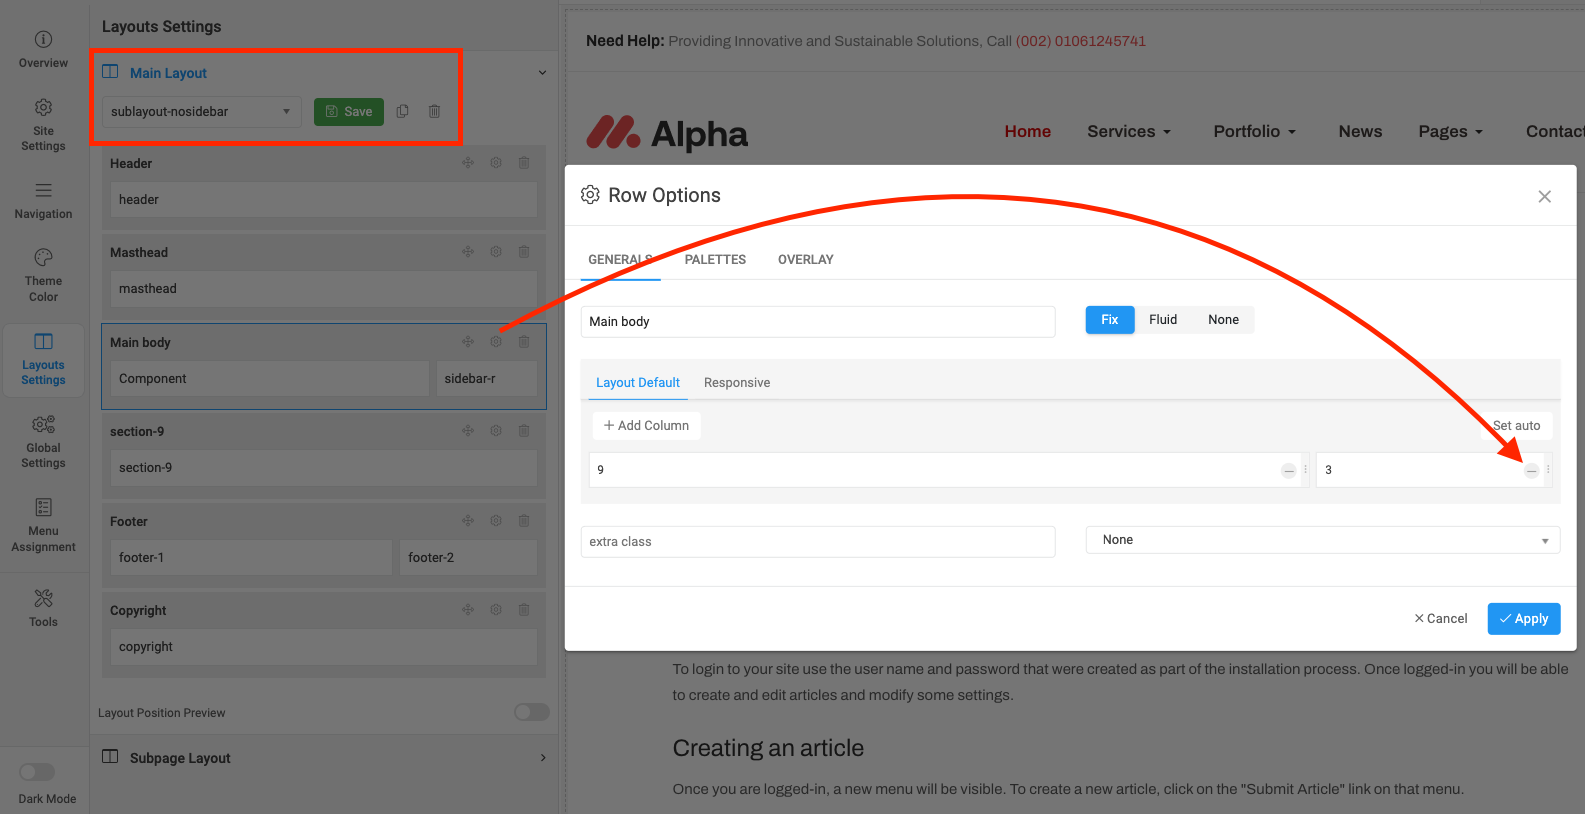Switch to the PALETTES tab
Image resolution: width=1585 pixels, height=814 pixels.
(x=715, y=259)
